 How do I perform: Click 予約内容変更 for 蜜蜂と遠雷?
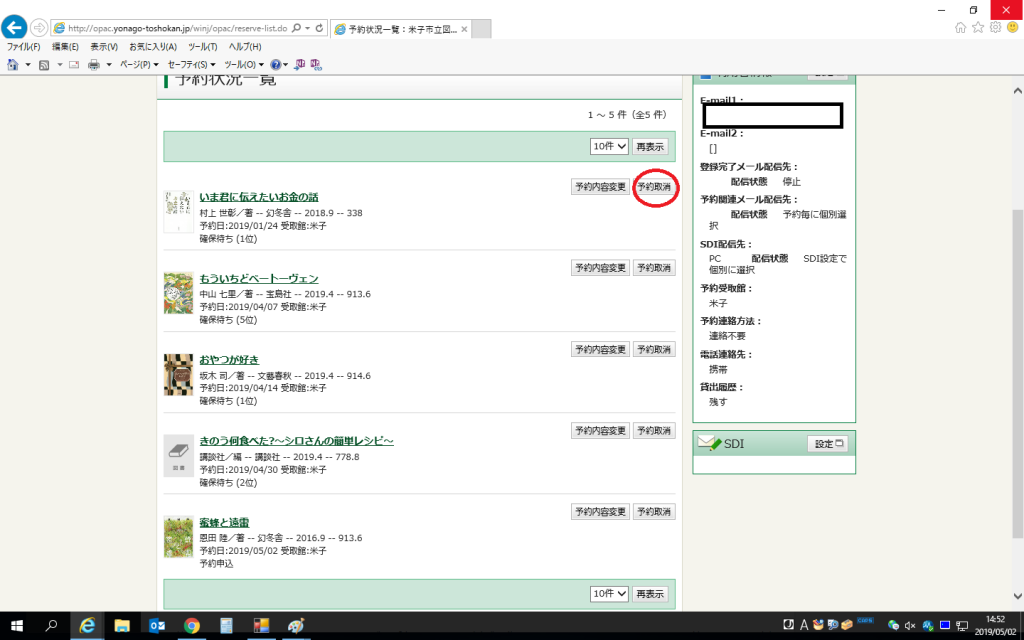(x=600, y=511)
